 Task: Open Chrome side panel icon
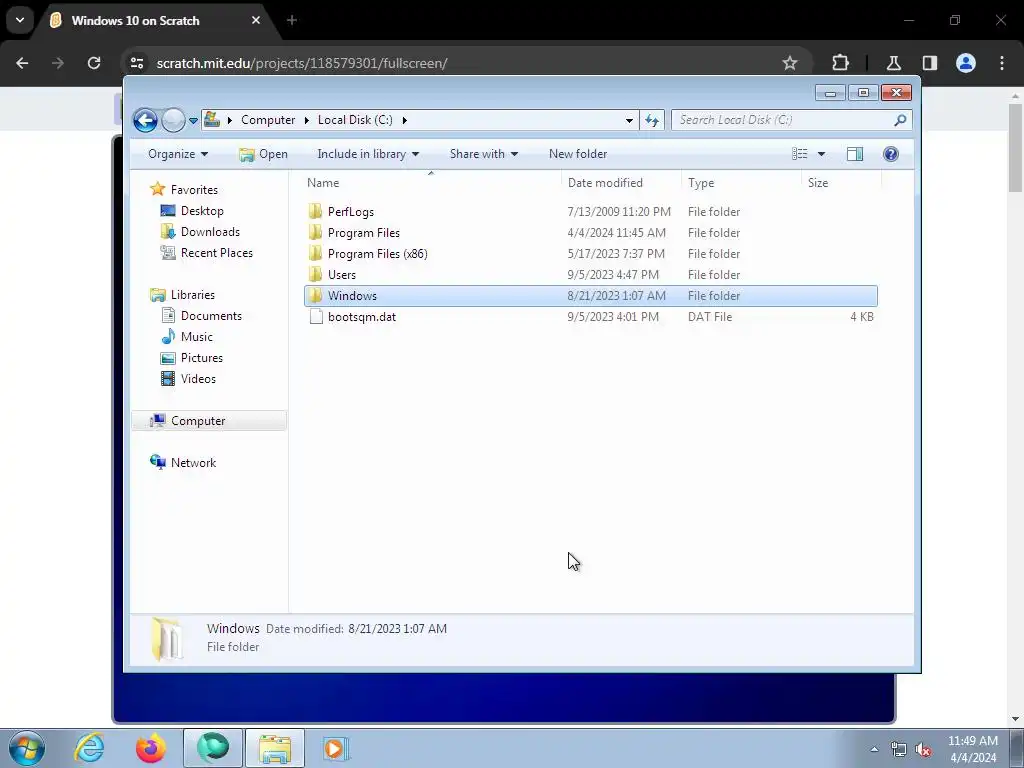click(929, 63)
